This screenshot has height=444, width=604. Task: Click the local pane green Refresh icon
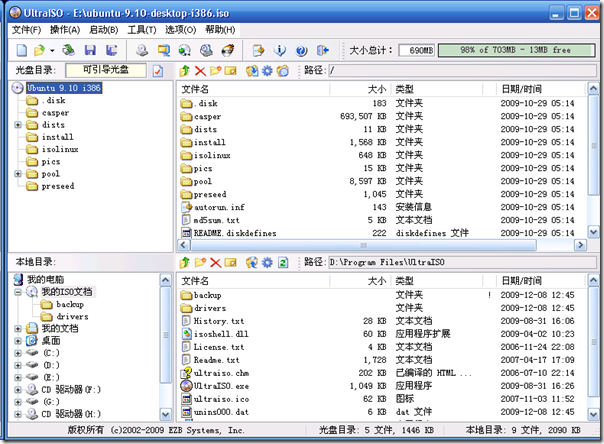(x=283, y=263)
